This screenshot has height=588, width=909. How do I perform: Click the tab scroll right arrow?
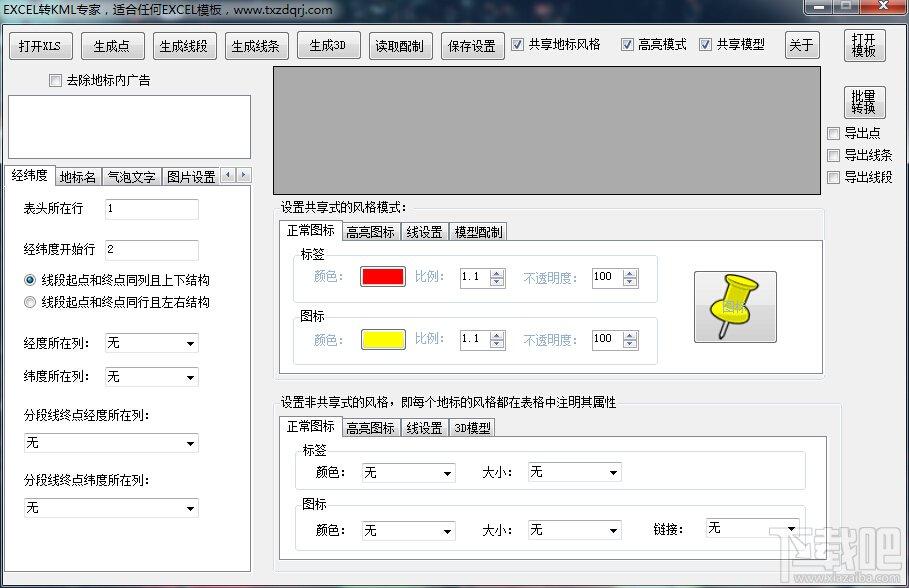click(x=243, y=175)
